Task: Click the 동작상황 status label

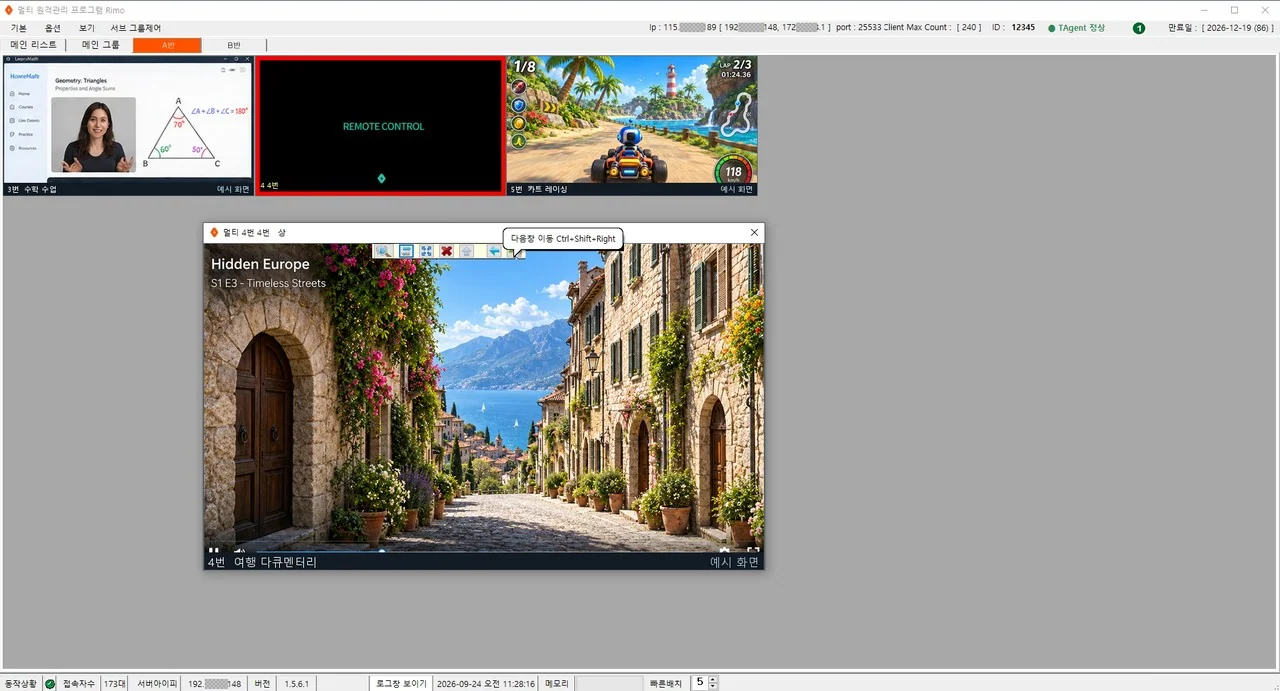Action: point(20,683)
